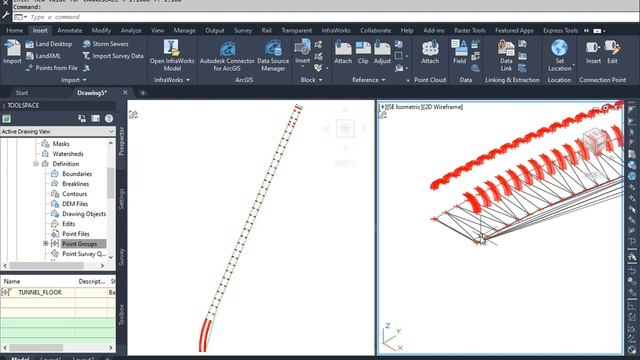
Task: Select Breaklines in the tree
Action: tap(76, 184)
